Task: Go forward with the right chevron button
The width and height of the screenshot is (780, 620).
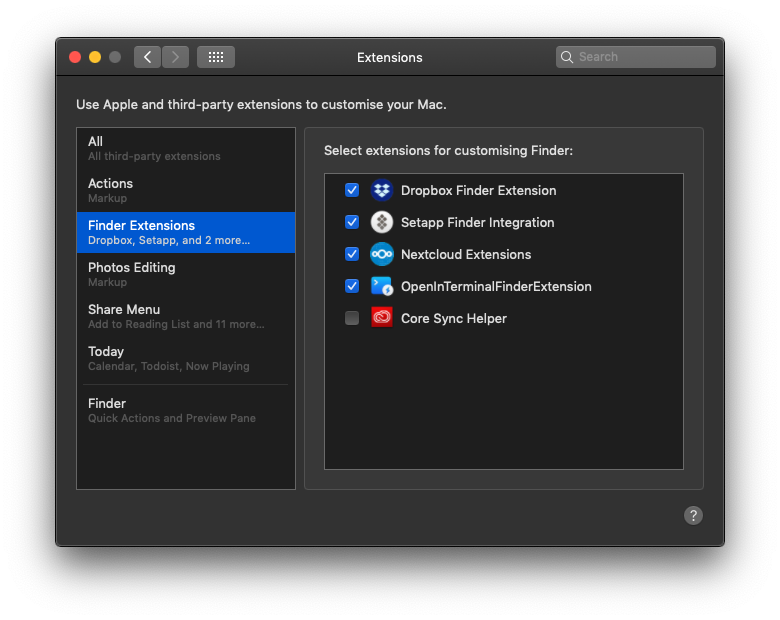Action: [x=175, y=57]
